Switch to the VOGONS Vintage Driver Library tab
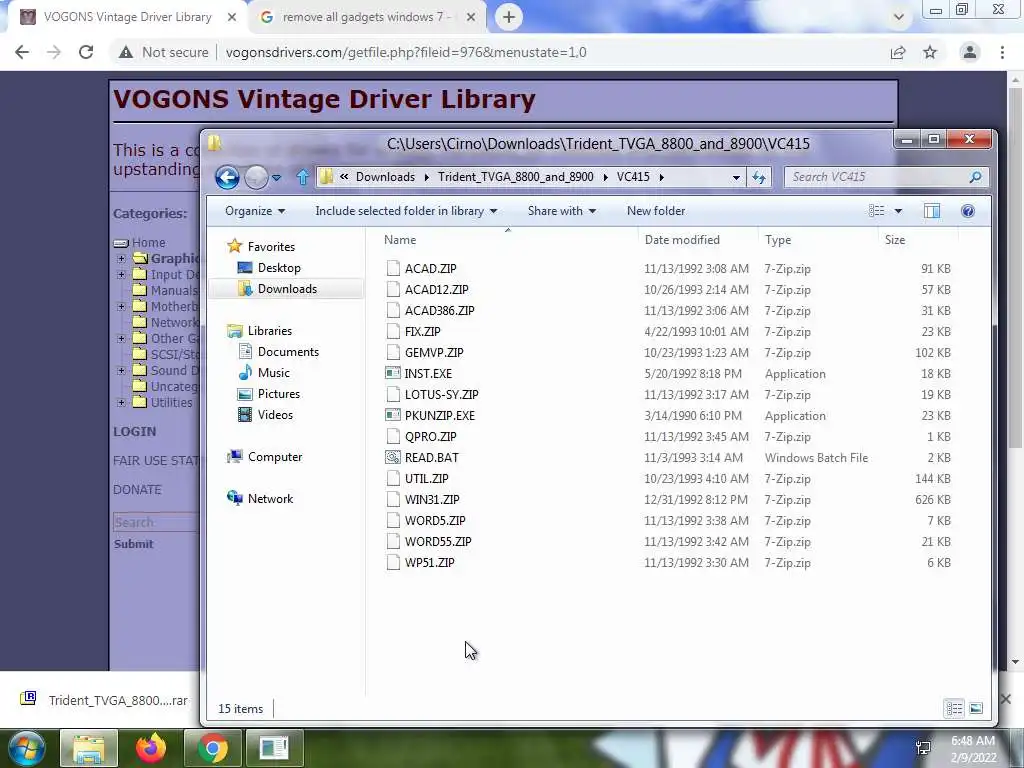Screen dimensions: 1024x768 (x=128, y=17)
